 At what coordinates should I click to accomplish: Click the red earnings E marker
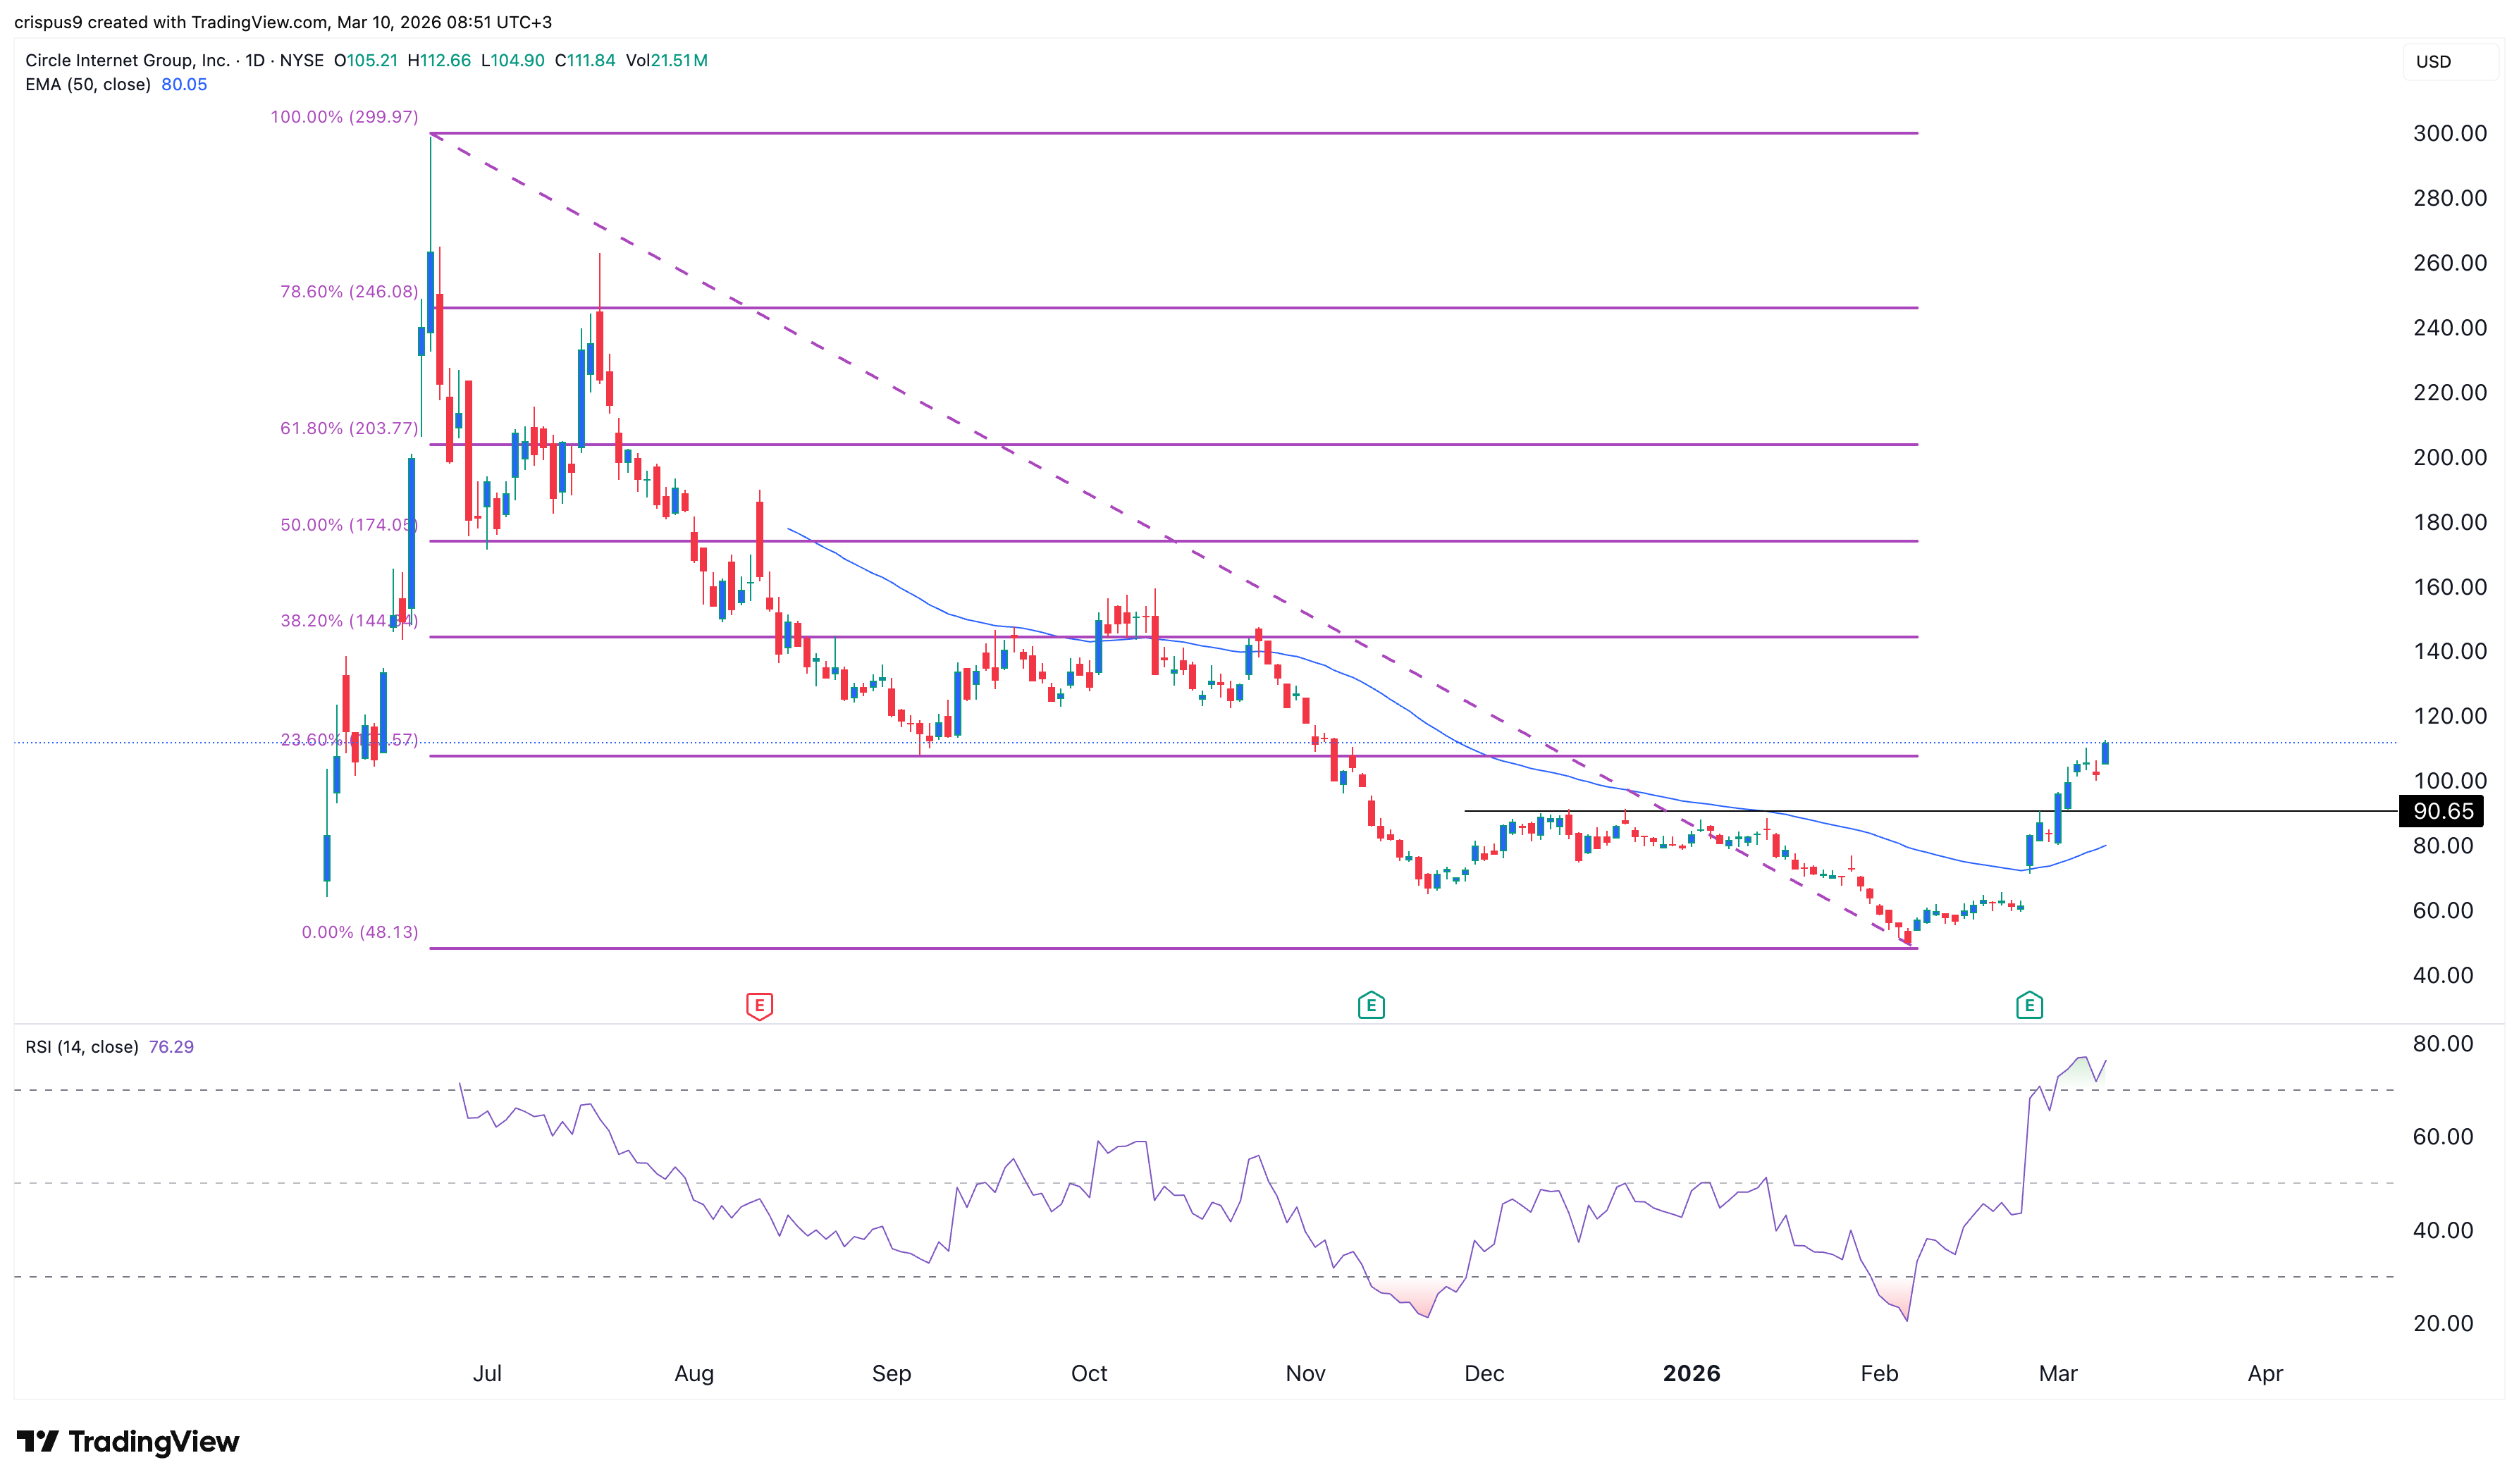pyautogui.click(x=759, y=1005)
